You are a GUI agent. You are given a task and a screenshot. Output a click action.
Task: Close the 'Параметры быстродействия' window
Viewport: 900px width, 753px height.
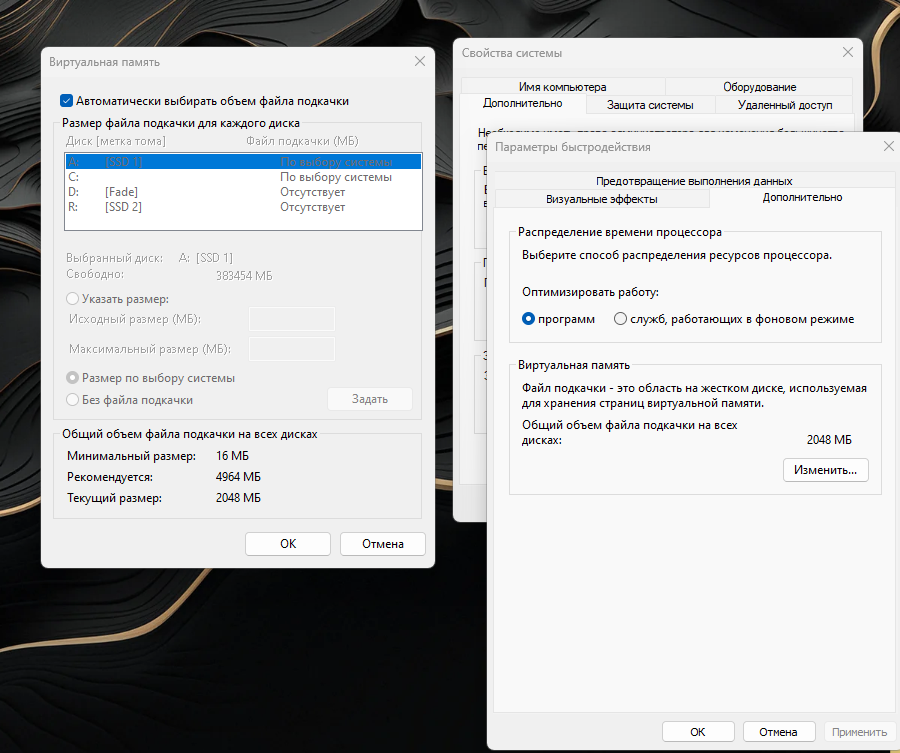point(889,146)
